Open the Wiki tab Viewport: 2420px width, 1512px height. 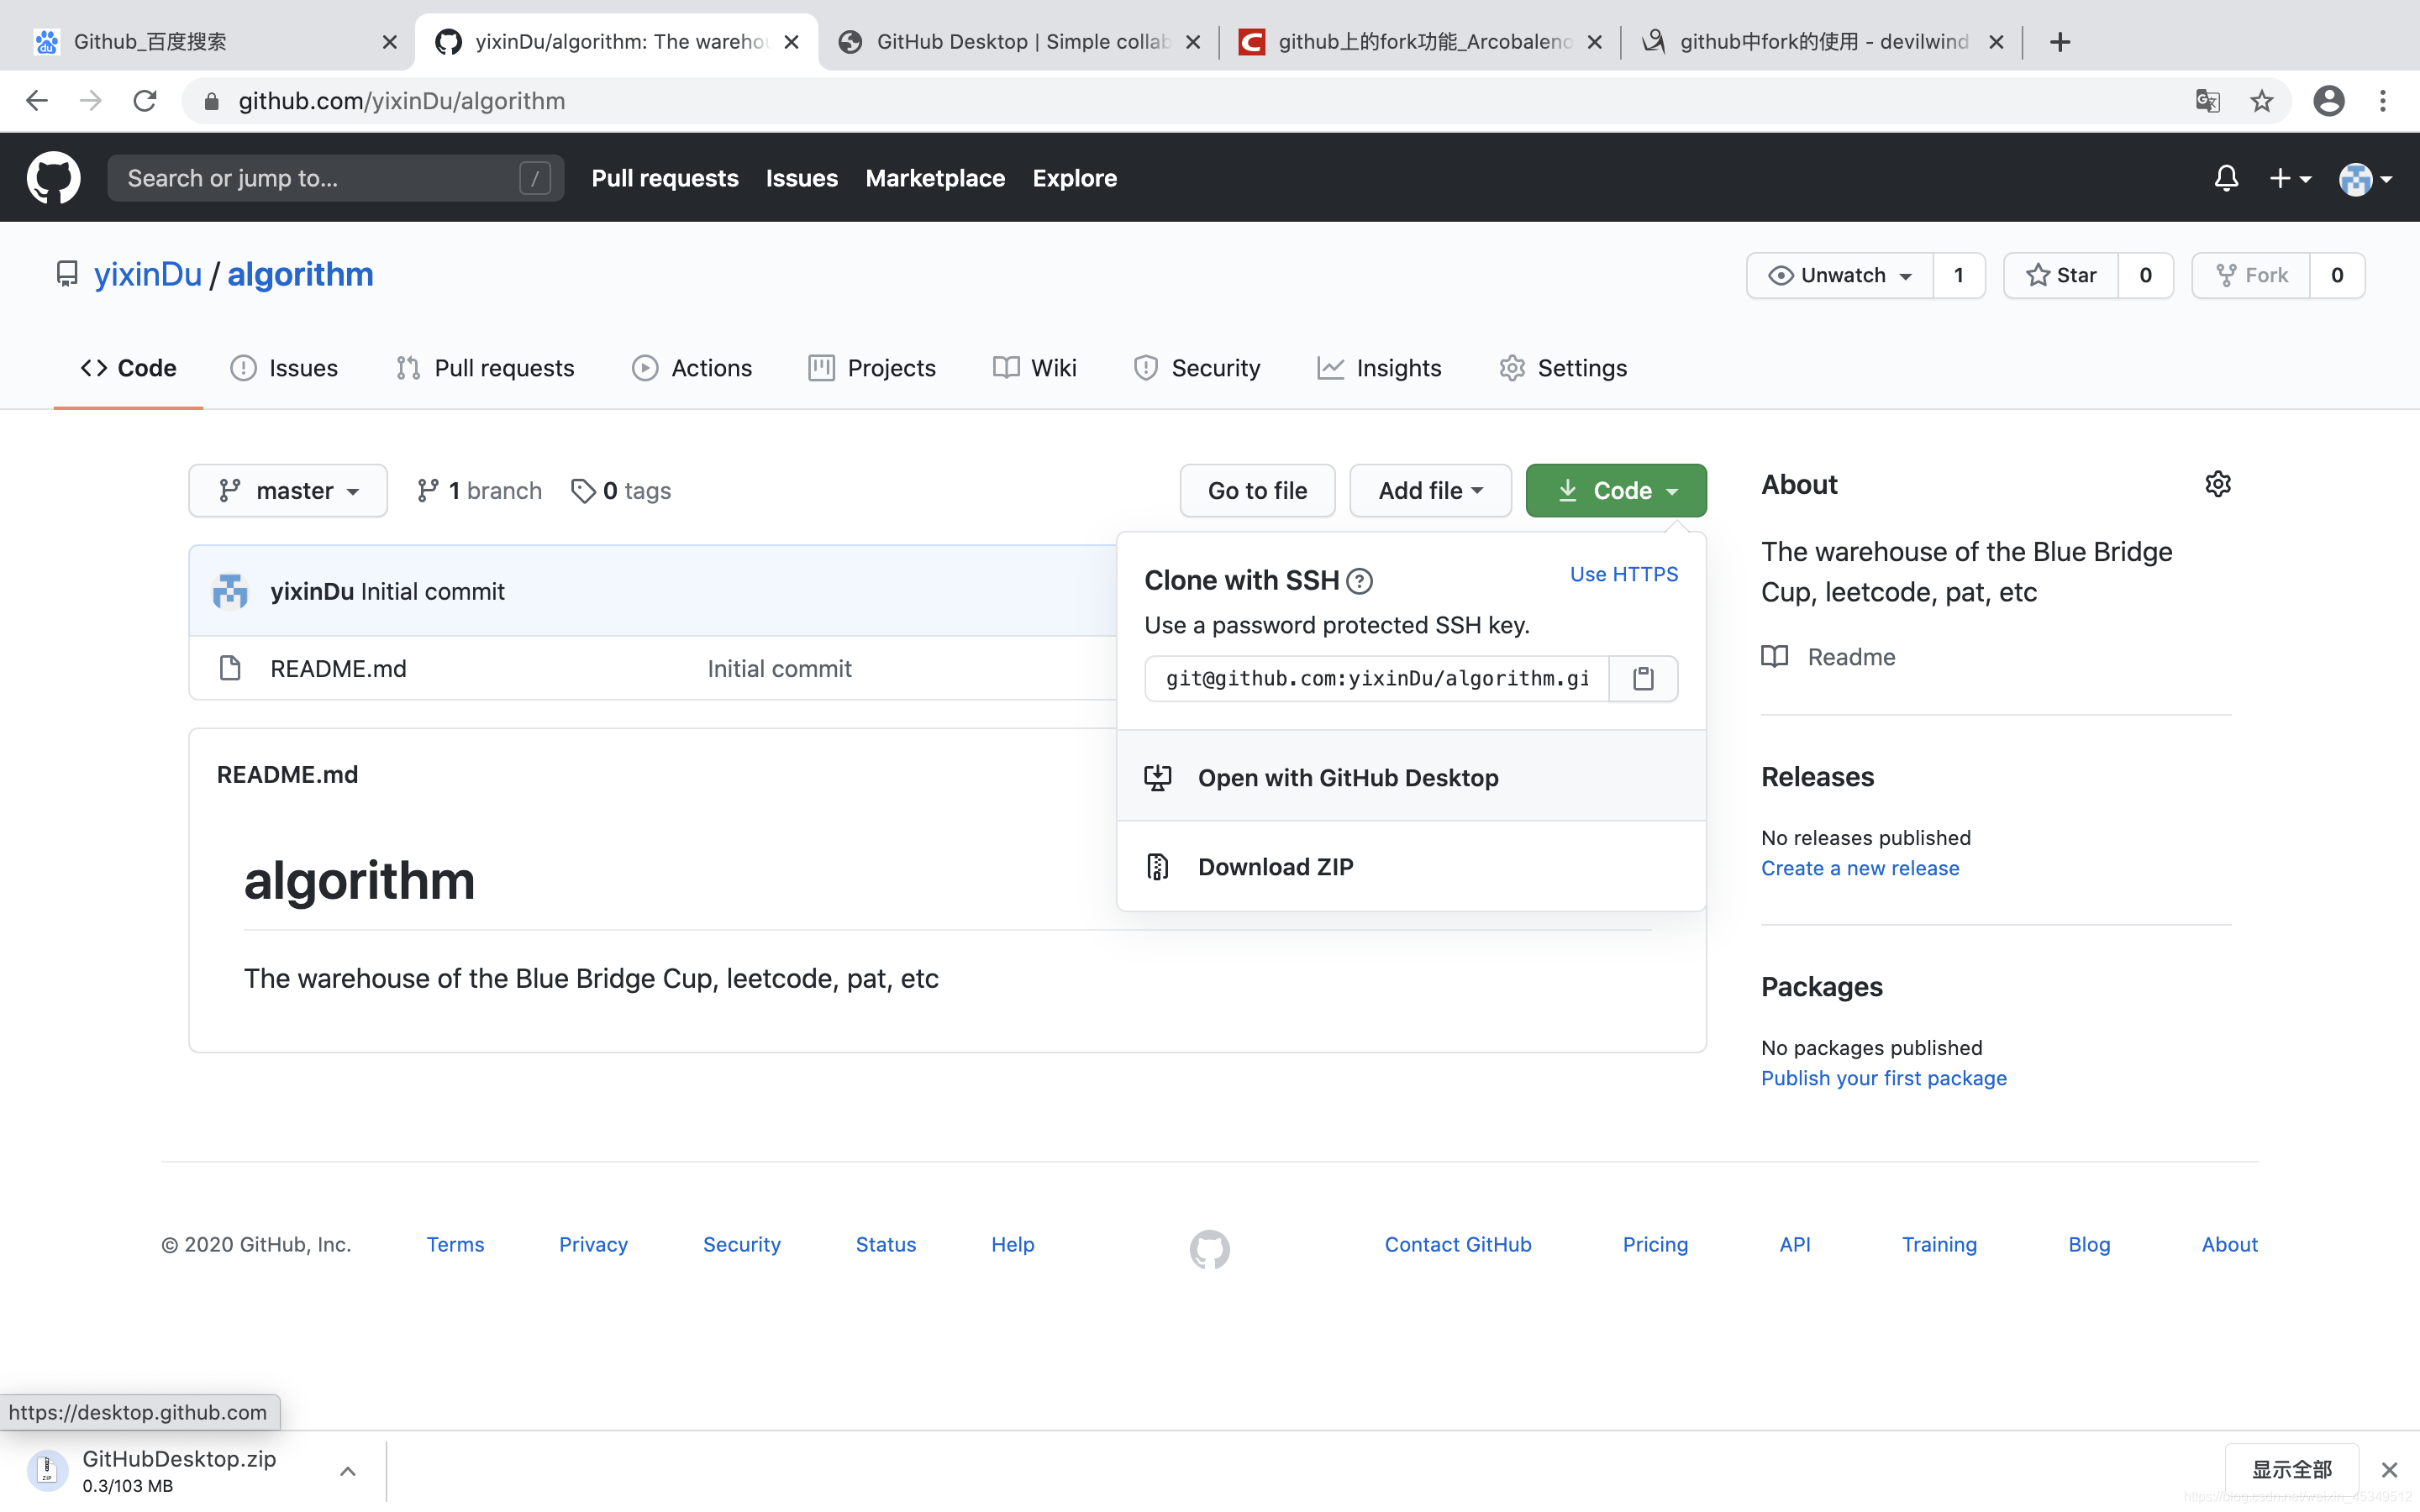pyautogui.click(x=1035, y=368)
